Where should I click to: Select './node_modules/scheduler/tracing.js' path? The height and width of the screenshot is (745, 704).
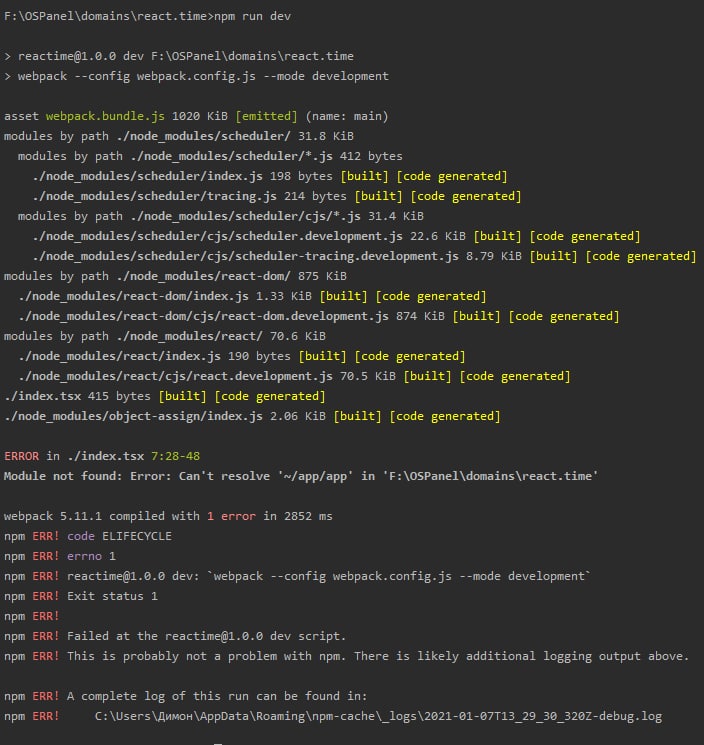coord(154,196)
